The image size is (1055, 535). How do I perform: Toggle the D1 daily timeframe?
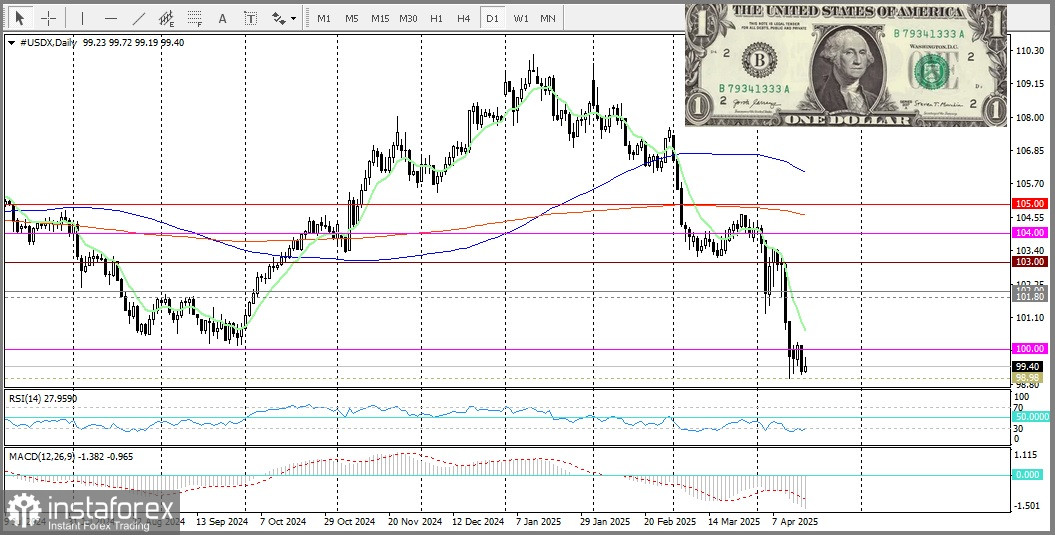click(x=491, y=18)
